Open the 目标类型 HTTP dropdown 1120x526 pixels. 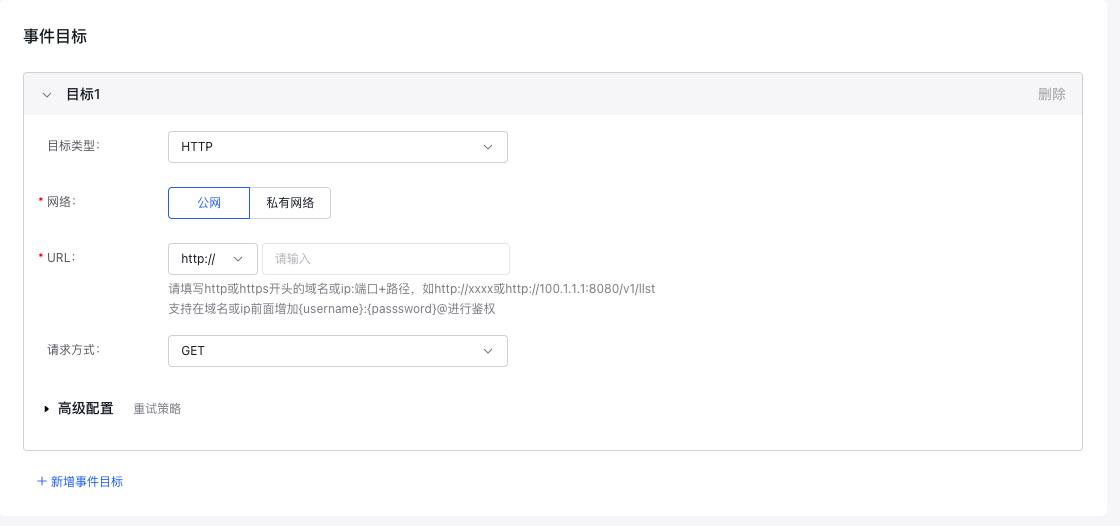[337, 147]
